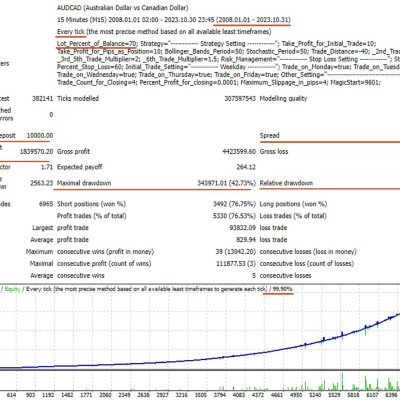Click the balance curve near trade 6107

coord(377,324)
